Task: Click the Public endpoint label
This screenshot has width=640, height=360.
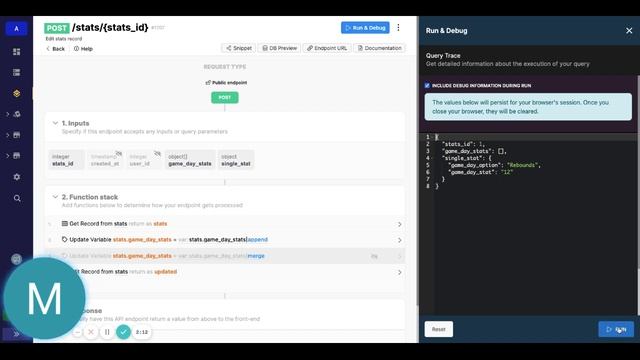Action: tap(226, 82)
